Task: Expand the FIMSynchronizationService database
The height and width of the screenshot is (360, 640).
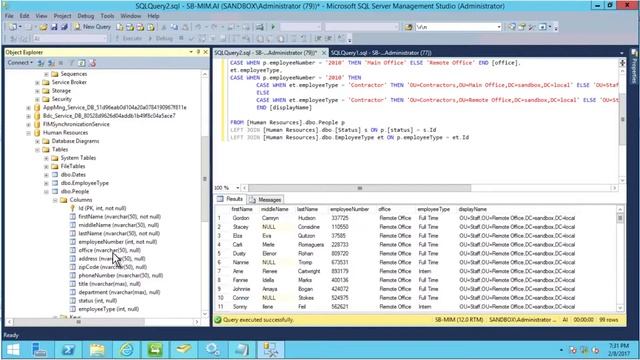Action: (29, 124)
